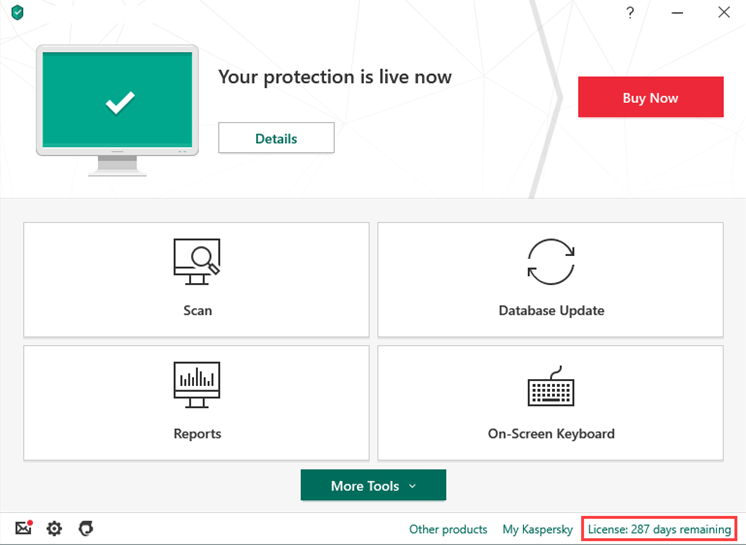Open protection Details
Screen dimensions: 746x545
276,138
